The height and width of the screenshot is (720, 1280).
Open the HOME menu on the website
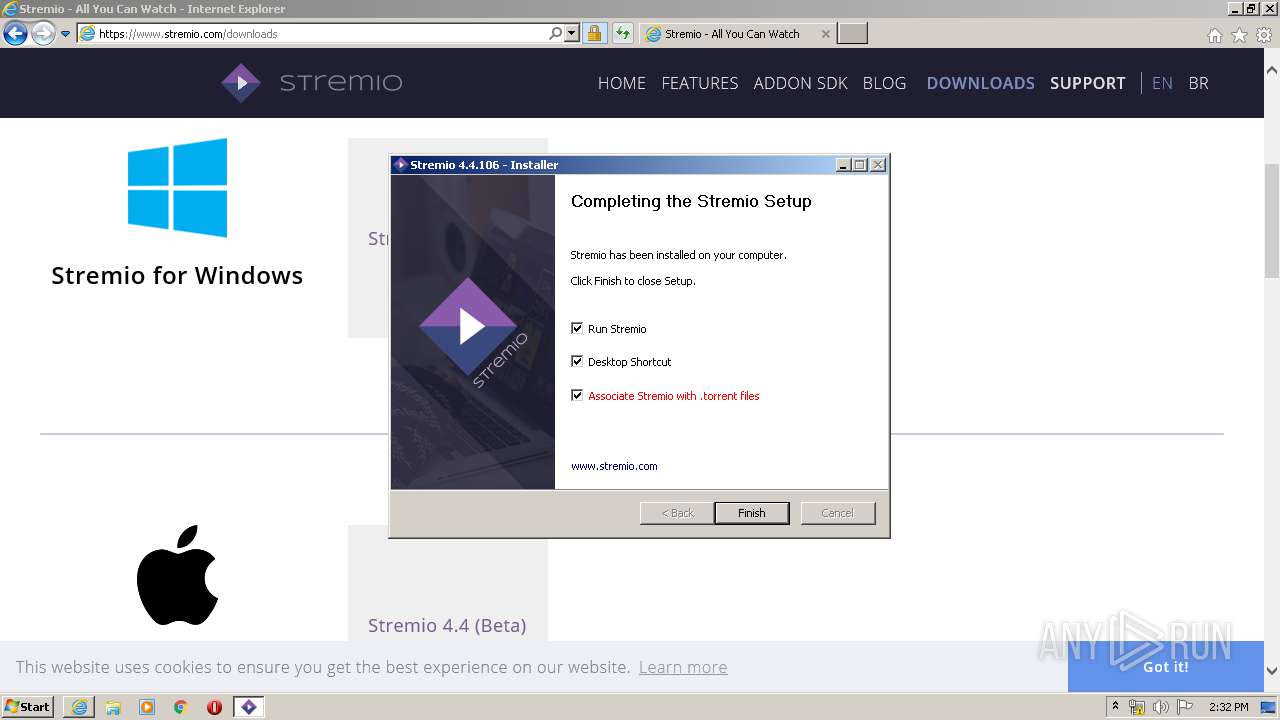[x=622, y=83]
